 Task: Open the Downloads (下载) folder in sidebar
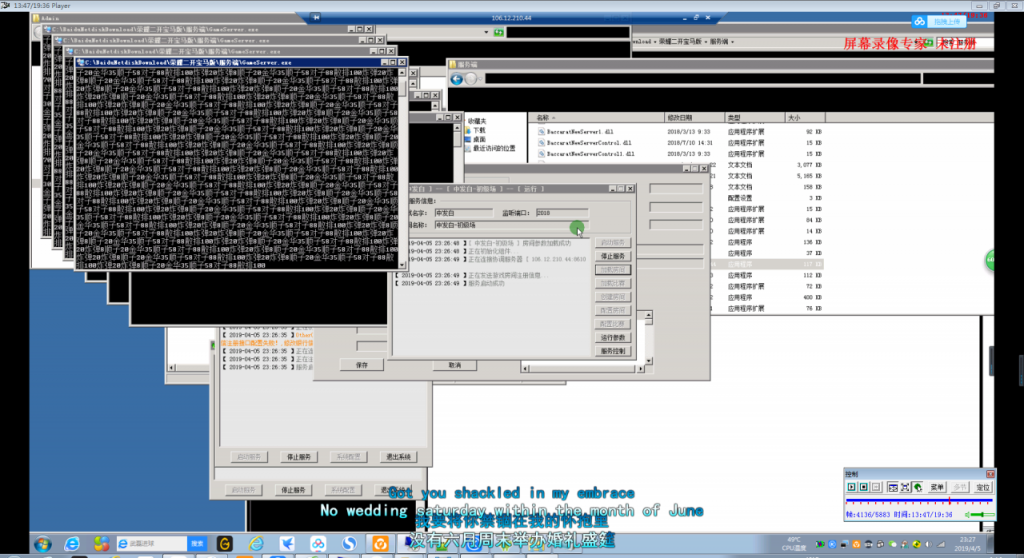point(479,130)
